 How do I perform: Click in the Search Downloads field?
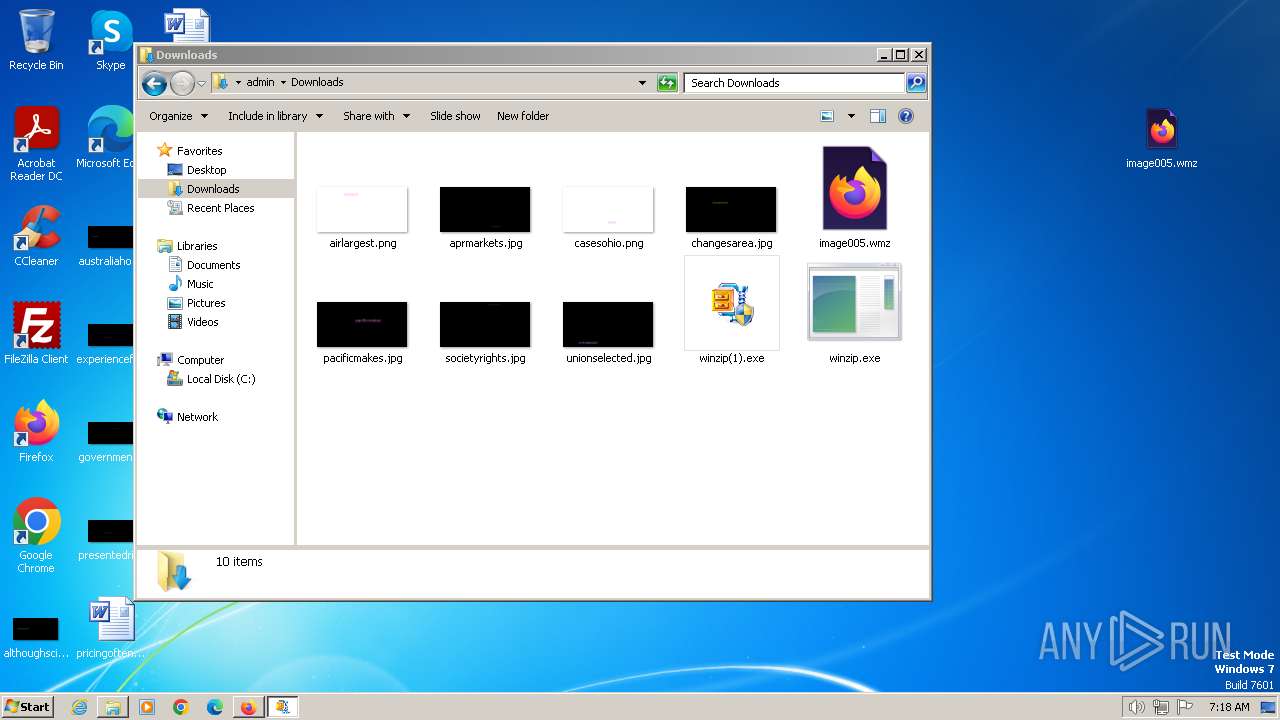coord(795,83)
